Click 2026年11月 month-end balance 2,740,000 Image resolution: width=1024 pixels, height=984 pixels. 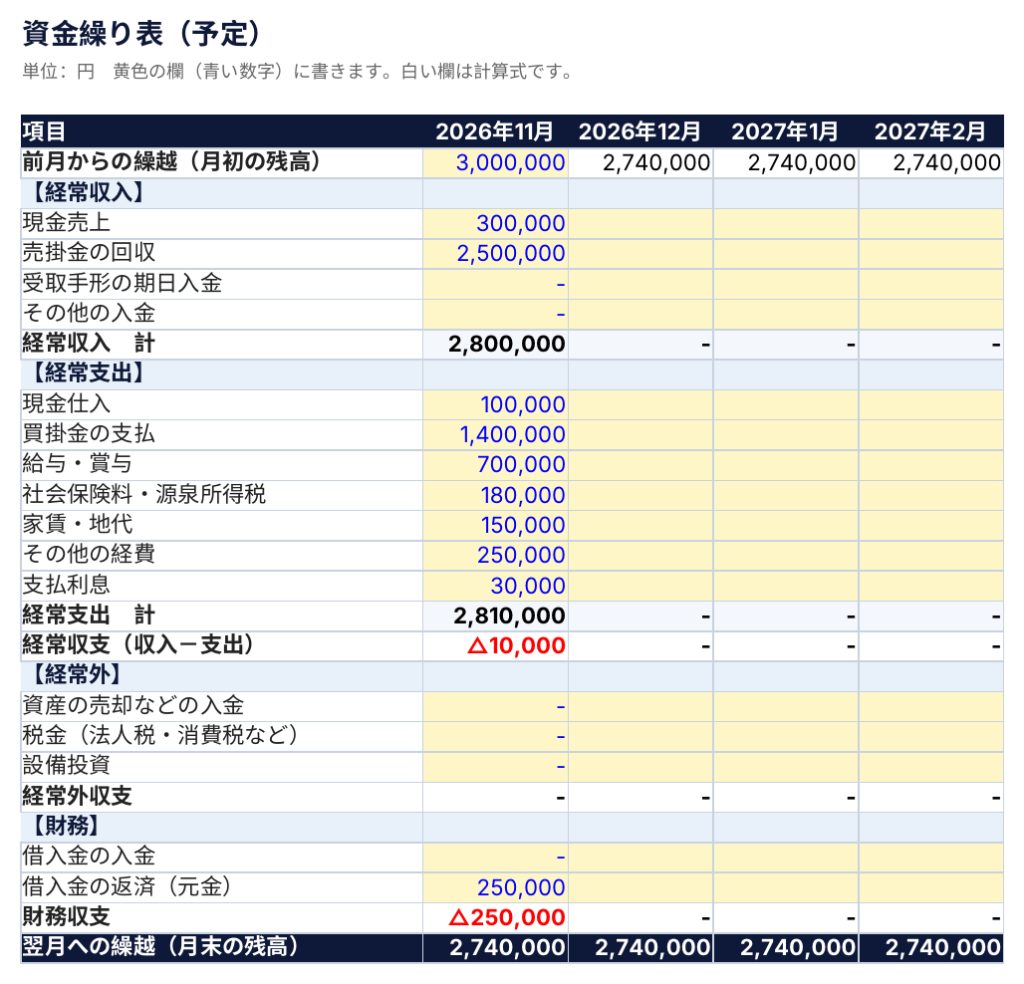point(495,948)
